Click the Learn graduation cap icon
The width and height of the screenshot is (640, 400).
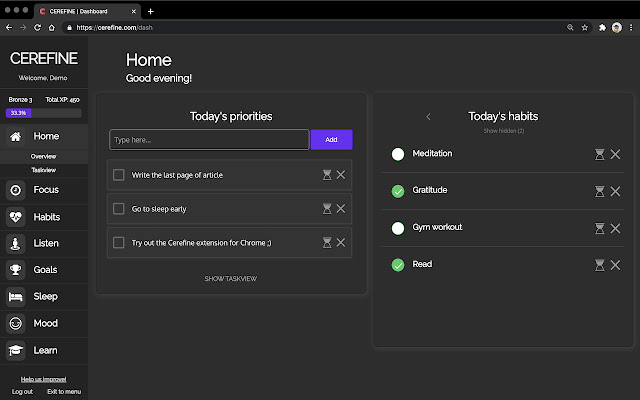16,351
